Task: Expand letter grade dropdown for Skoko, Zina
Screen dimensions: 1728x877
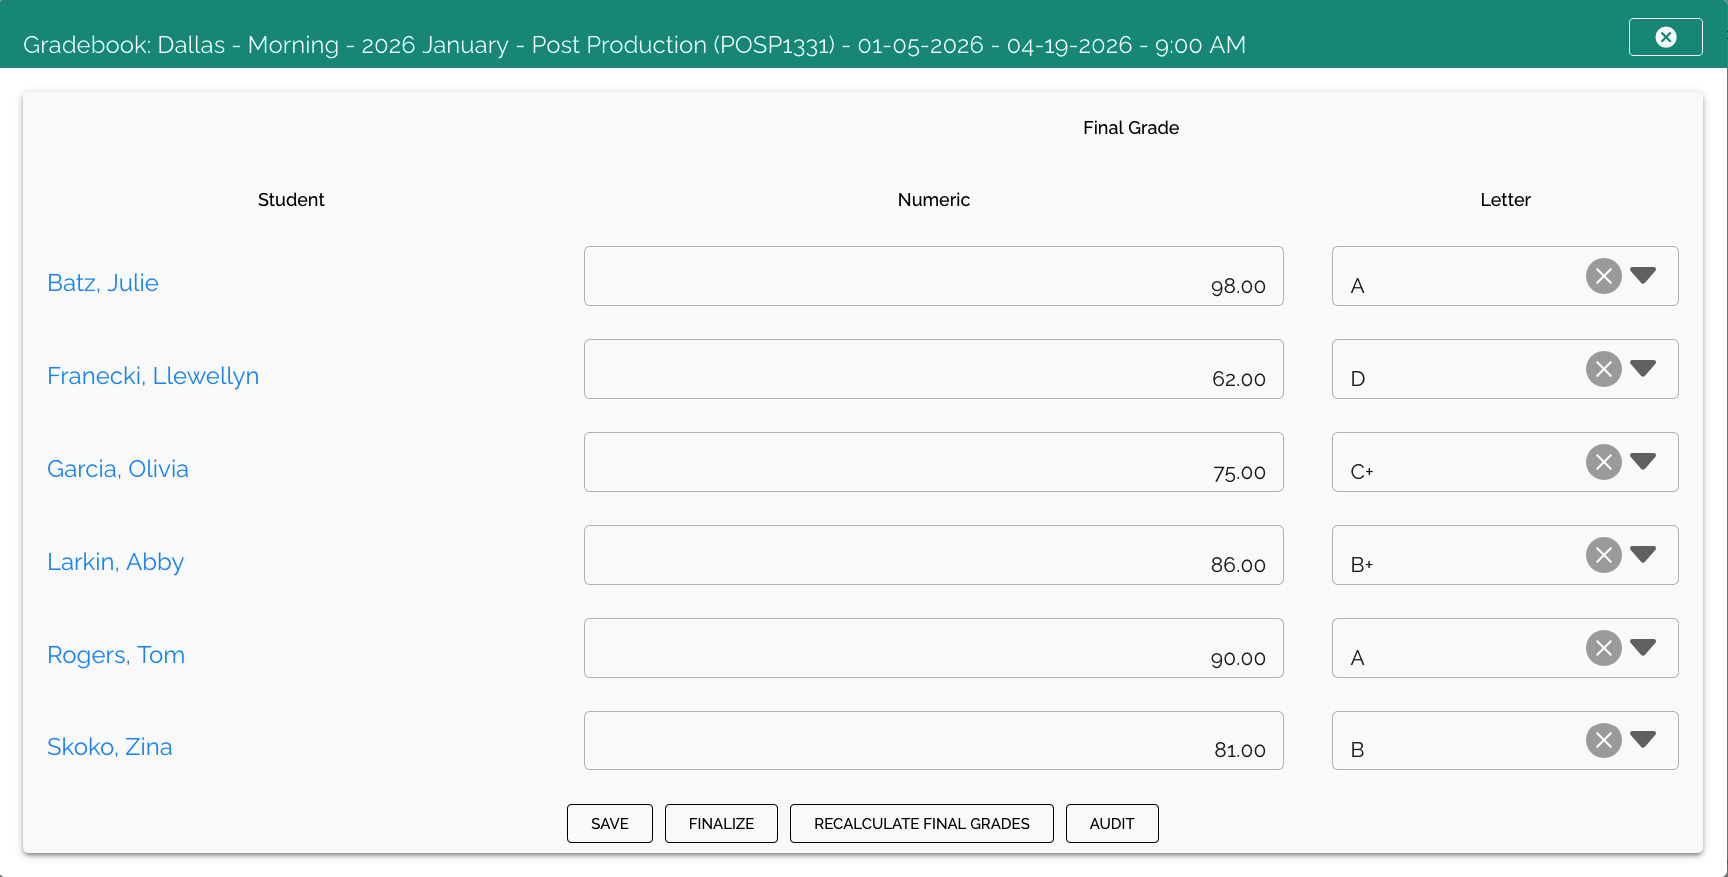Action: point(1643,739)
